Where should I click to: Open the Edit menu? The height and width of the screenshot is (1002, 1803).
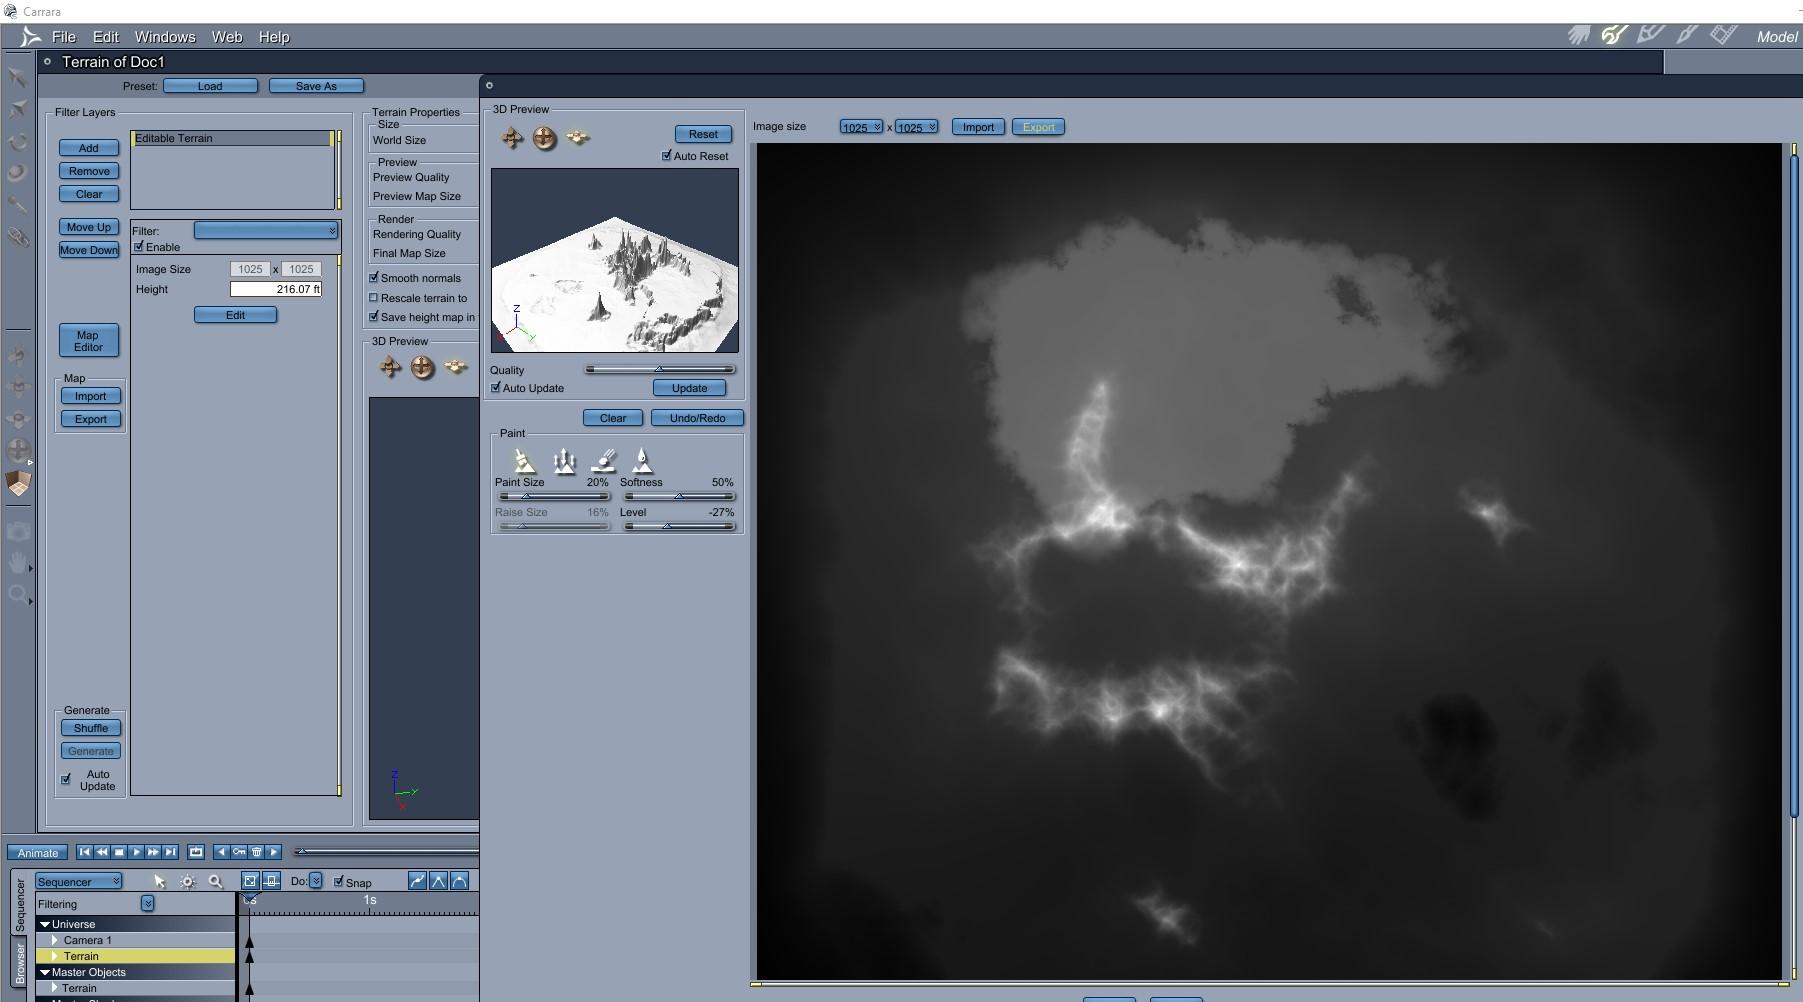pos(106,37)
